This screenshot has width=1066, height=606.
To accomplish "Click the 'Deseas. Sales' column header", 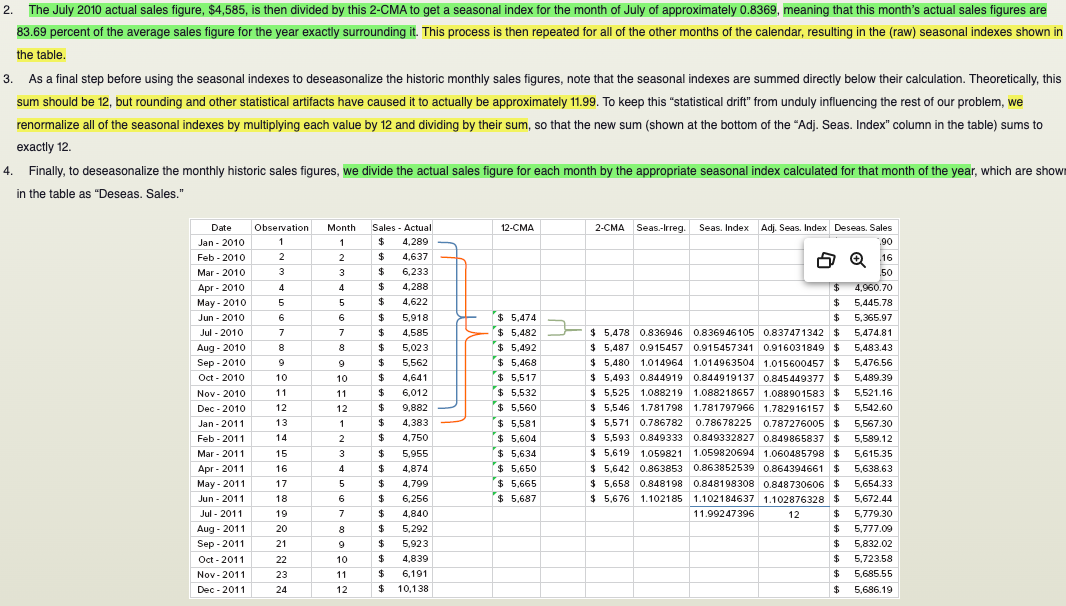I will tap(863, 228).
